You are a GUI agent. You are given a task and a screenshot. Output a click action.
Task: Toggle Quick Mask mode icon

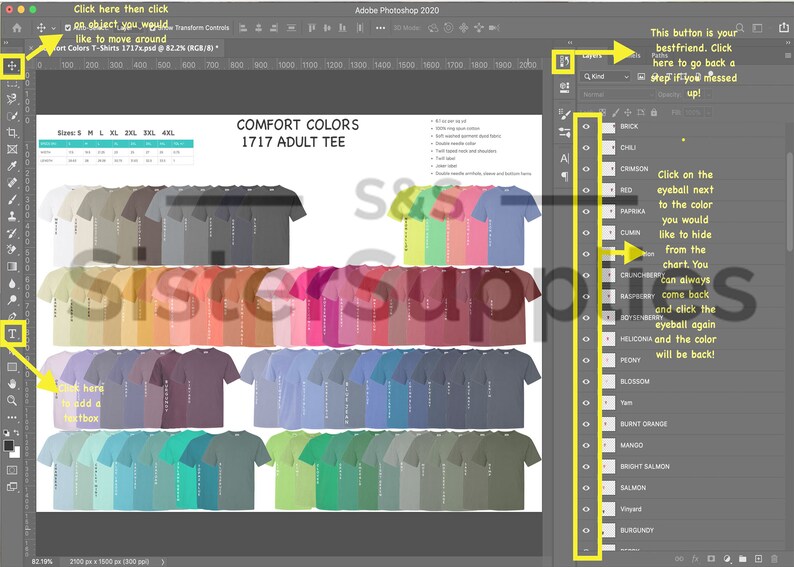coord(12,470)
